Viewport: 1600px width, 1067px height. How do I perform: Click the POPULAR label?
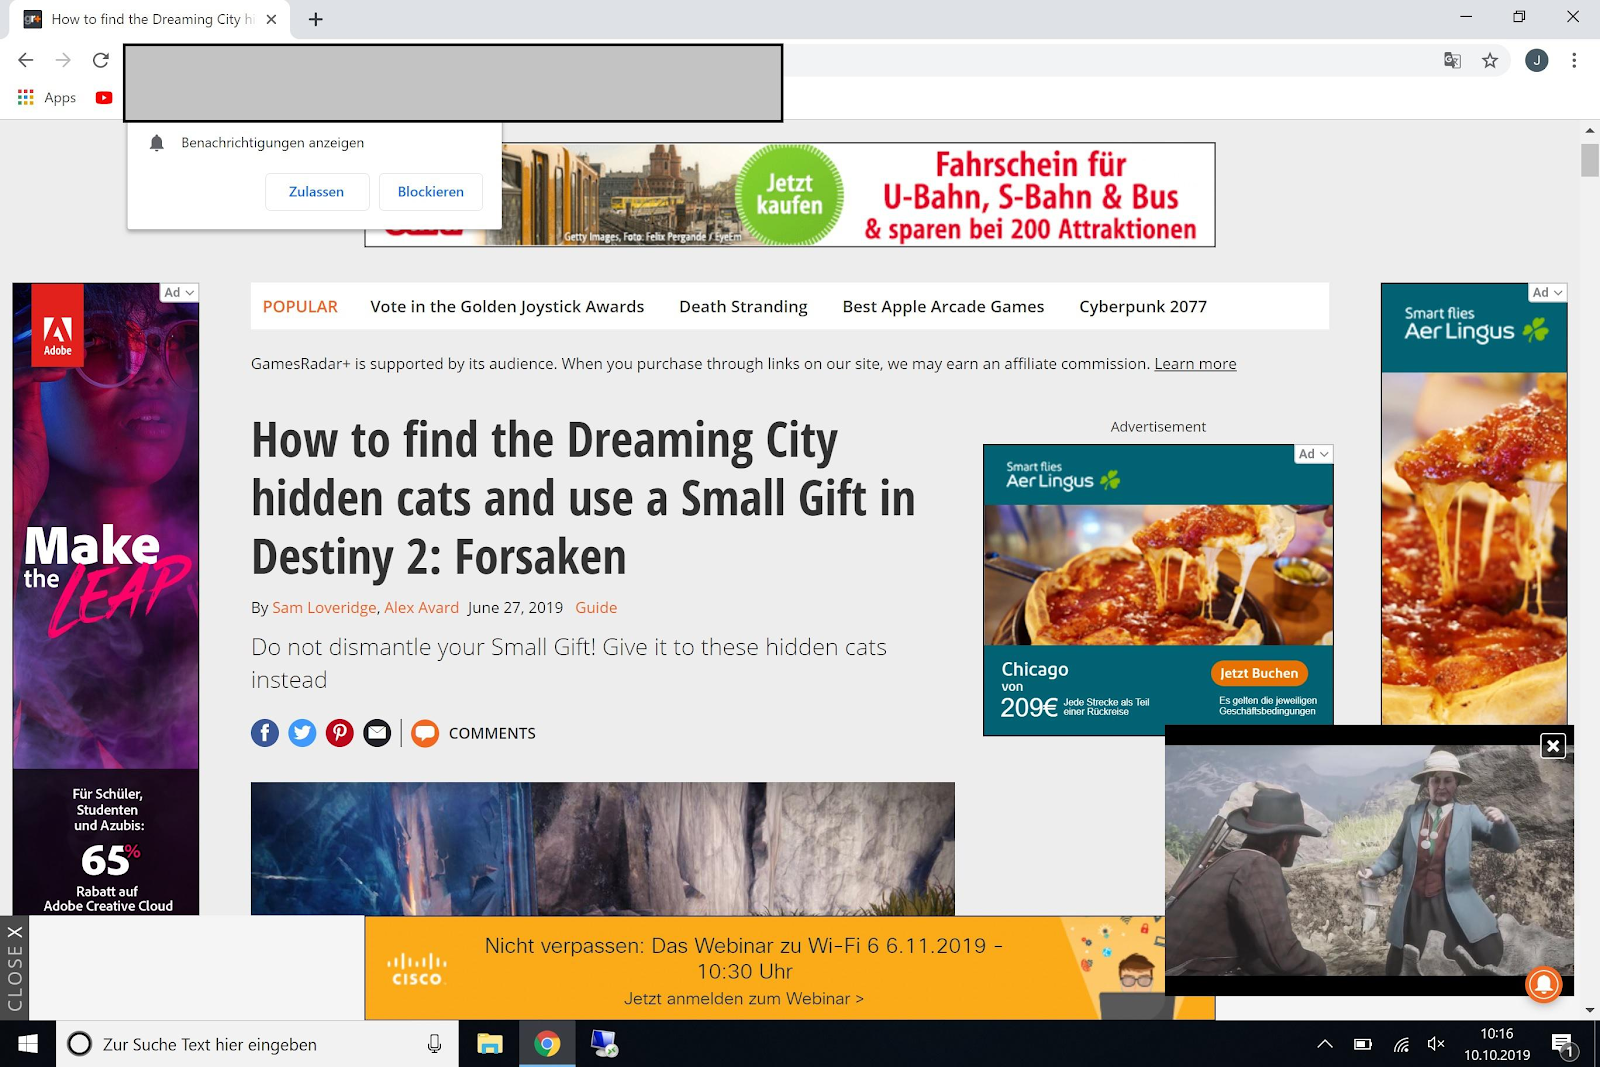coord(300,307)
